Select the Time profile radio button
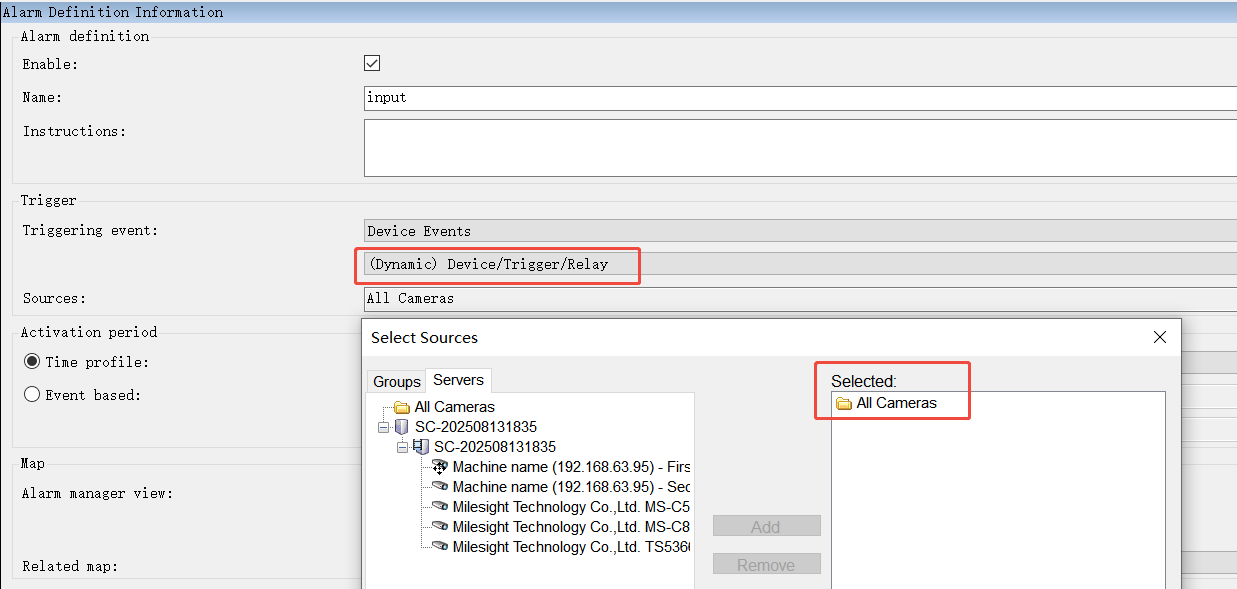This screenshot has width=1237, height=589. tap(32, 362)
